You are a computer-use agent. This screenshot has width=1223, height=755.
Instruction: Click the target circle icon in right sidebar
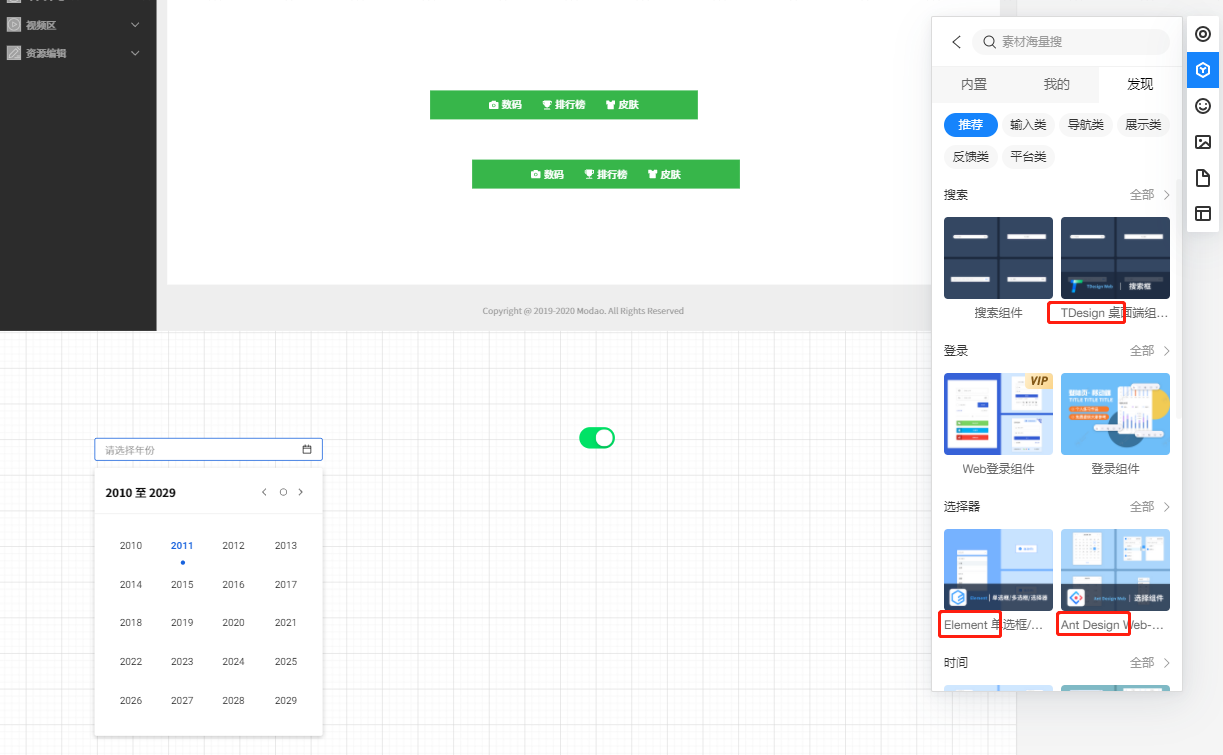(x=1203, y=34)
